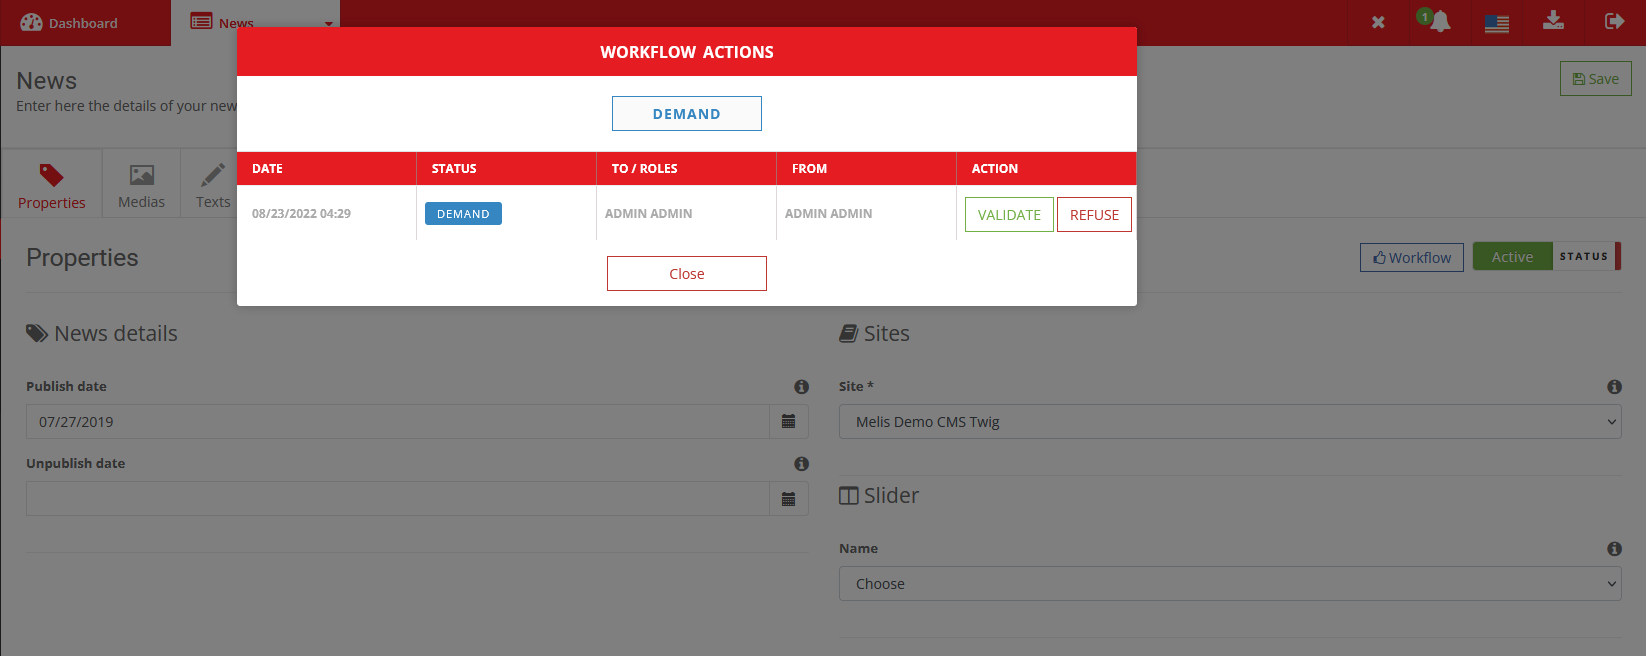This screenshot has height=656, width=1646.
Task: Expand the News tab dropdown arrow
Action: (328, 24)
